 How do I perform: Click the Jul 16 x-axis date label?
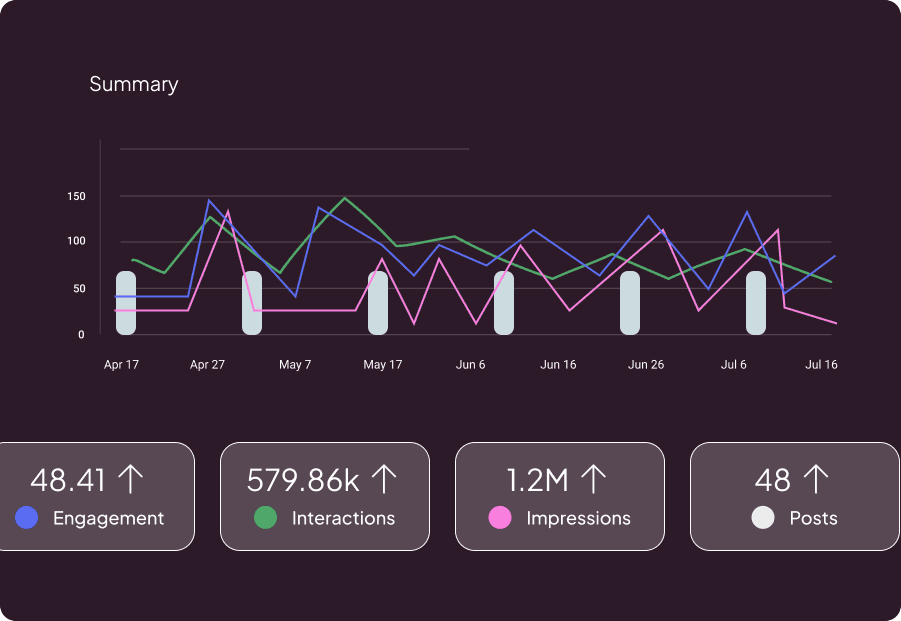(x=821, y=365)
